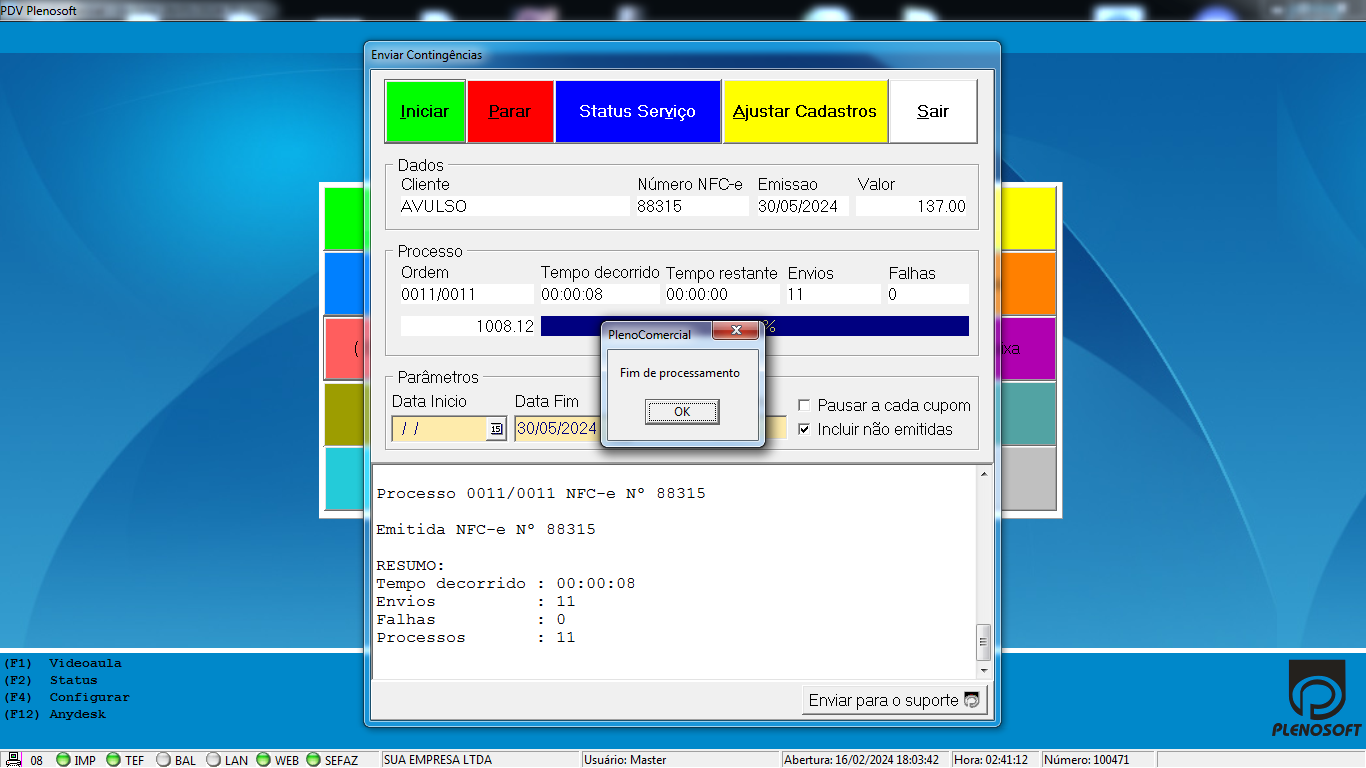Click the (F12) Anydesk shortcut text
This screenshot has height=768, width=1366.
(55, 714)
